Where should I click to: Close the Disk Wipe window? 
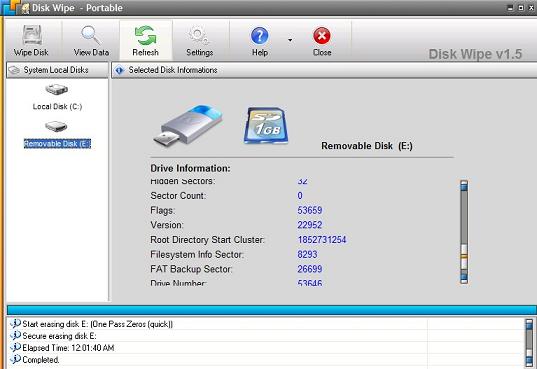531,8
